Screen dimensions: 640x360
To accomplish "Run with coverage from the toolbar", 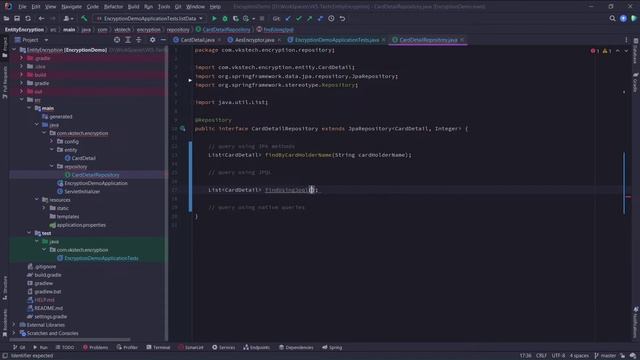I will [236, 18].
